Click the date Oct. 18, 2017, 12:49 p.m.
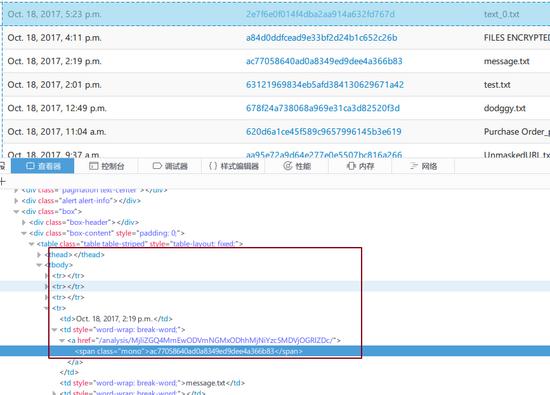 (x=57, y=108)
